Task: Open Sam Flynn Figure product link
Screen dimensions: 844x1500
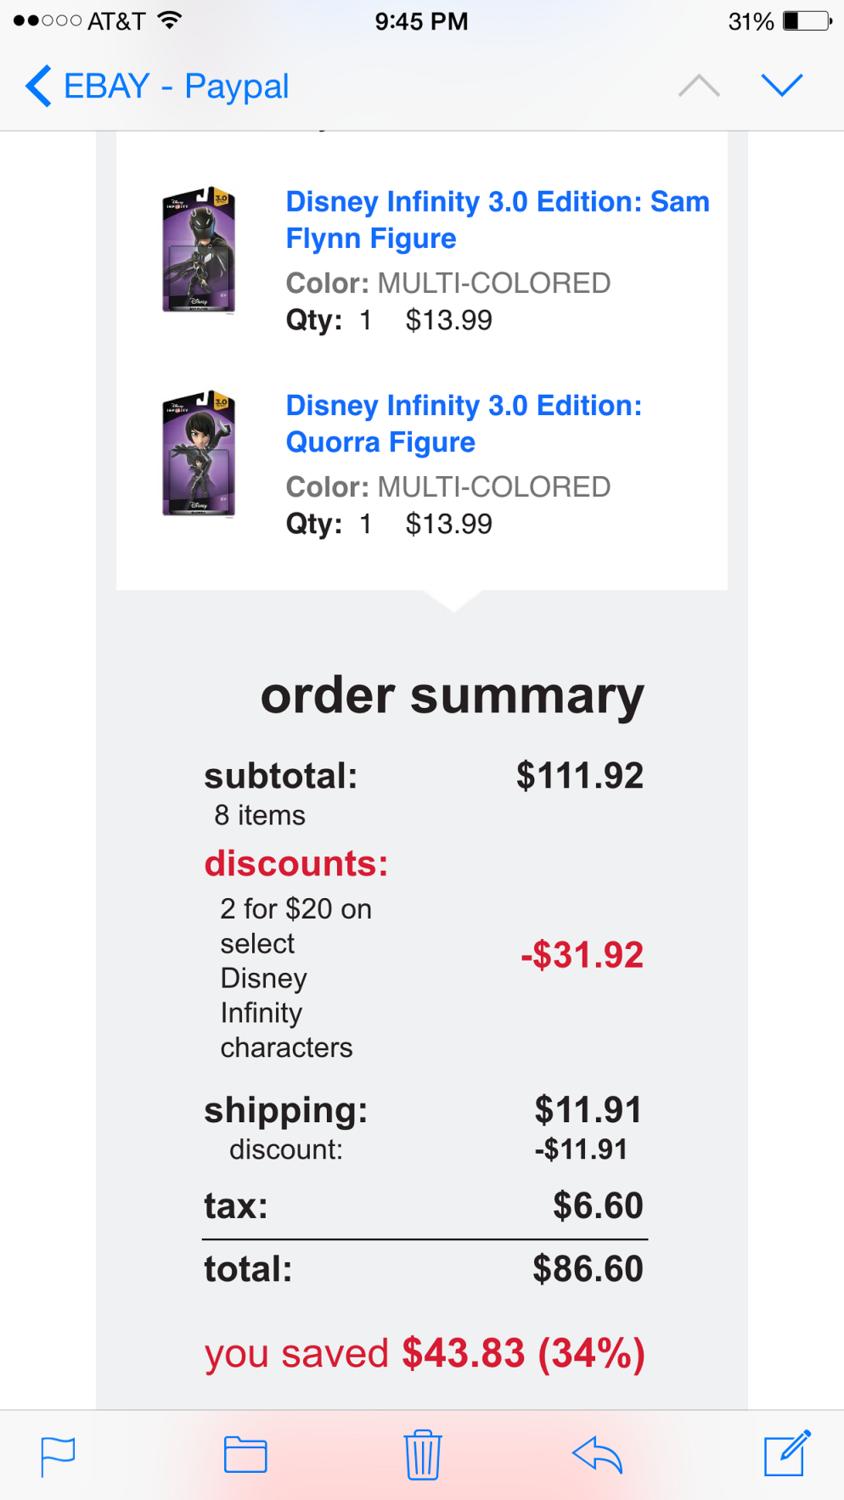Action: pyautogui.click(x=497, y=220)
